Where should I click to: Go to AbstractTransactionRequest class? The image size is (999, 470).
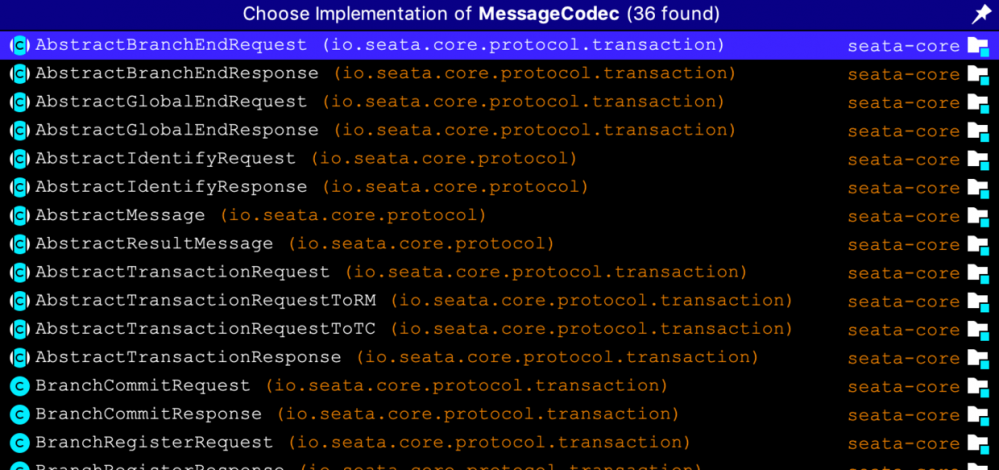click(x=182, y=272)
